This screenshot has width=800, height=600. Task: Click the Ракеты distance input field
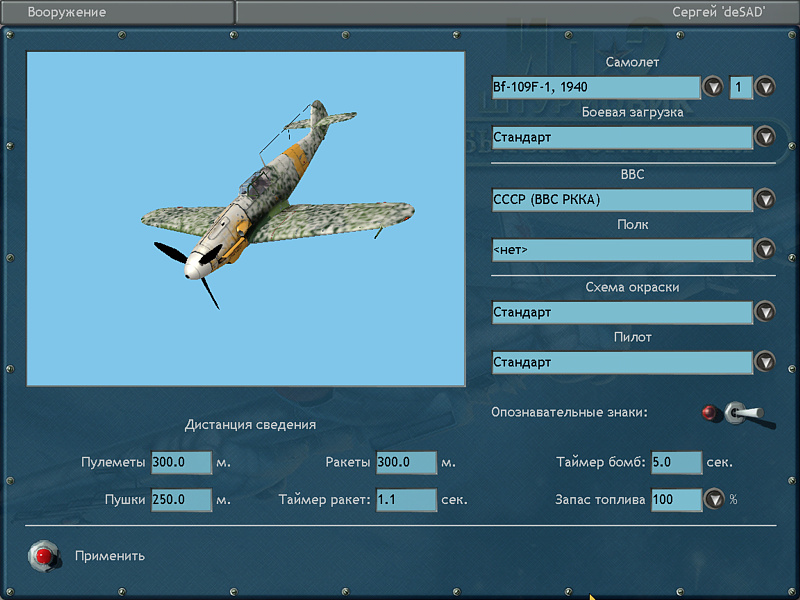point(406,463)
